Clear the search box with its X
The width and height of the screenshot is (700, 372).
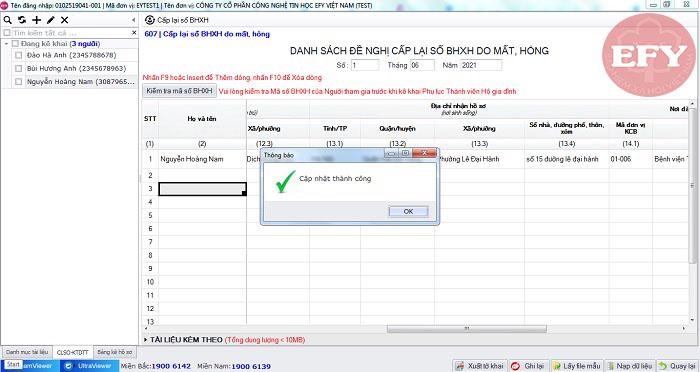click(134, 33)
